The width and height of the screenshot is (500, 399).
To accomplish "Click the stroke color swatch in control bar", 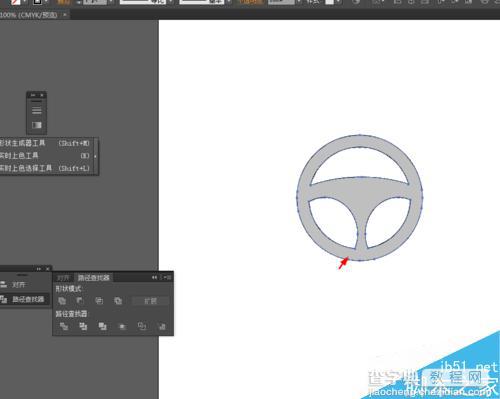I will tap(37, 2).
